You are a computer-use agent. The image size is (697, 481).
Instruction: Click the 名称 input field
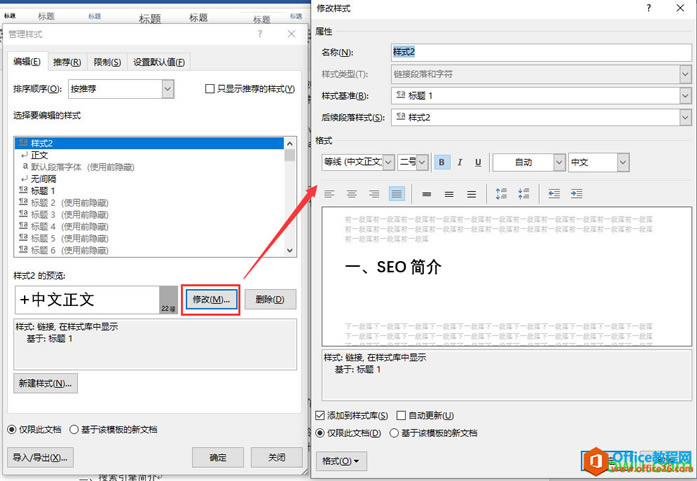(x=541, y=52)
